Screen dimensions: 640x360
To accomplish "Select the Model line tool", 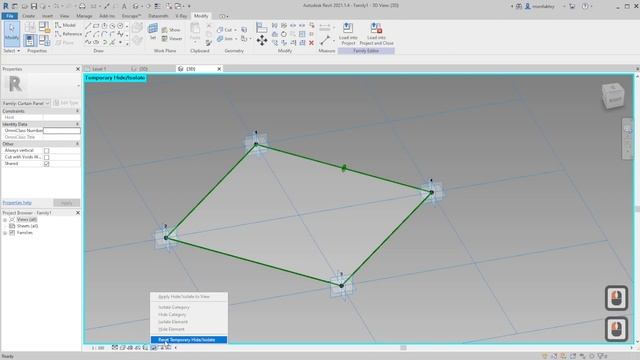I will (x=65, y=25).
